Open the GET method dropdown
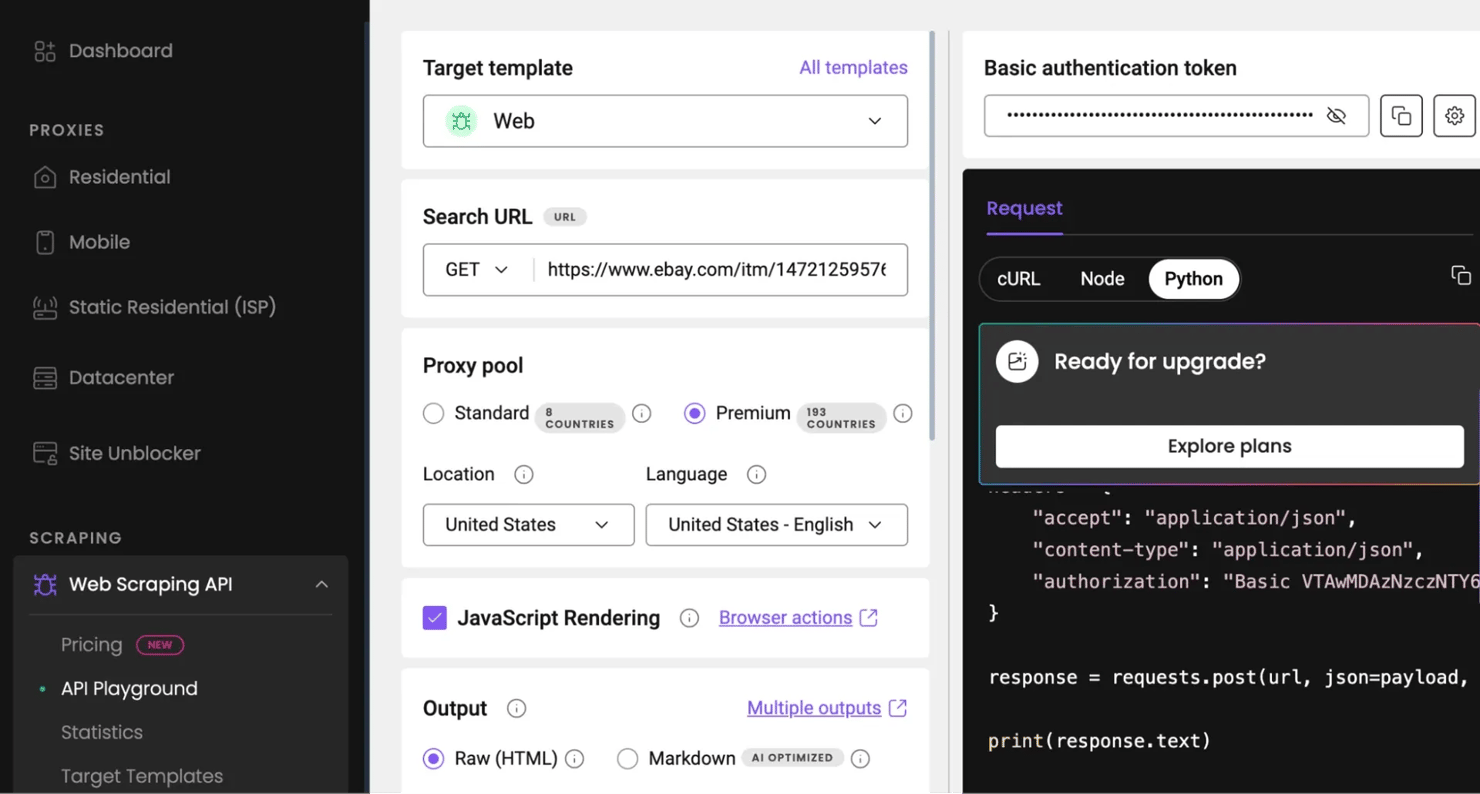The height and width of the screenshot is (794, 1480). 477,270
